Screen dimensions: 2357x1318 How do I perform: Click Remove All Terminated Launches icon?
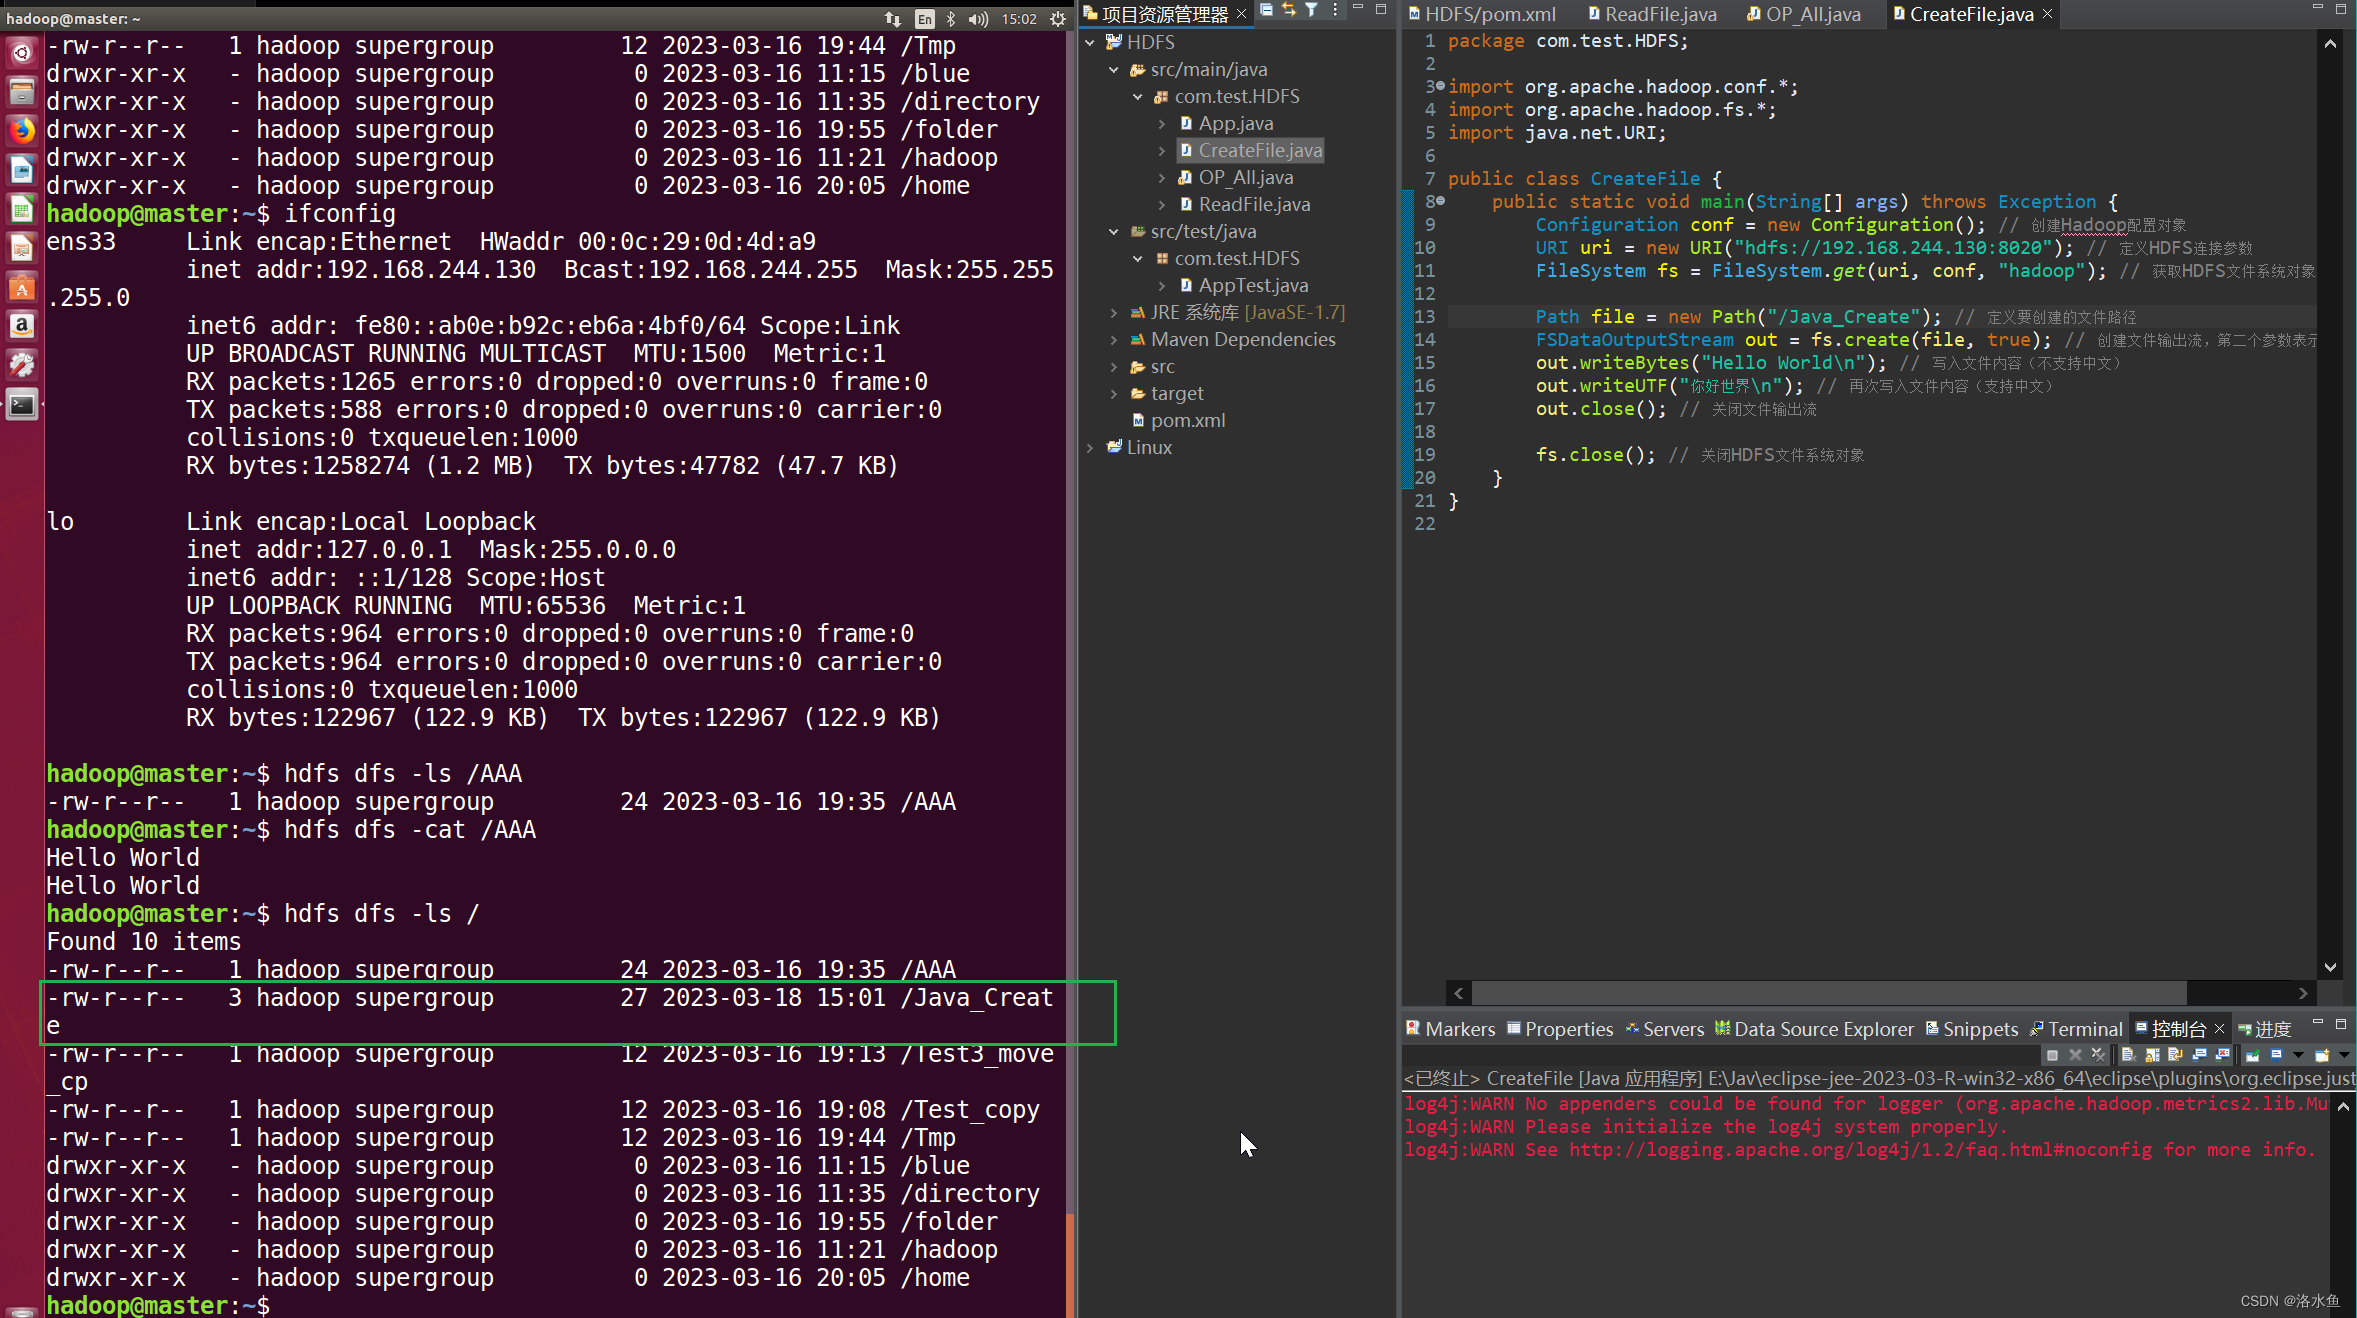click(2098, 1055)
